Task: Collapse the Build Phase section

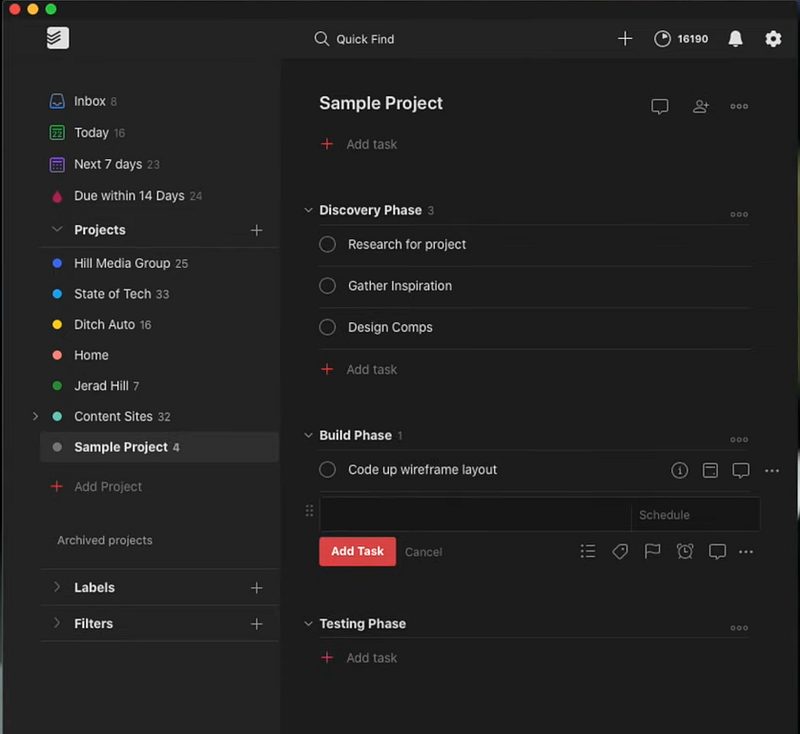Action: coord(308,435)
